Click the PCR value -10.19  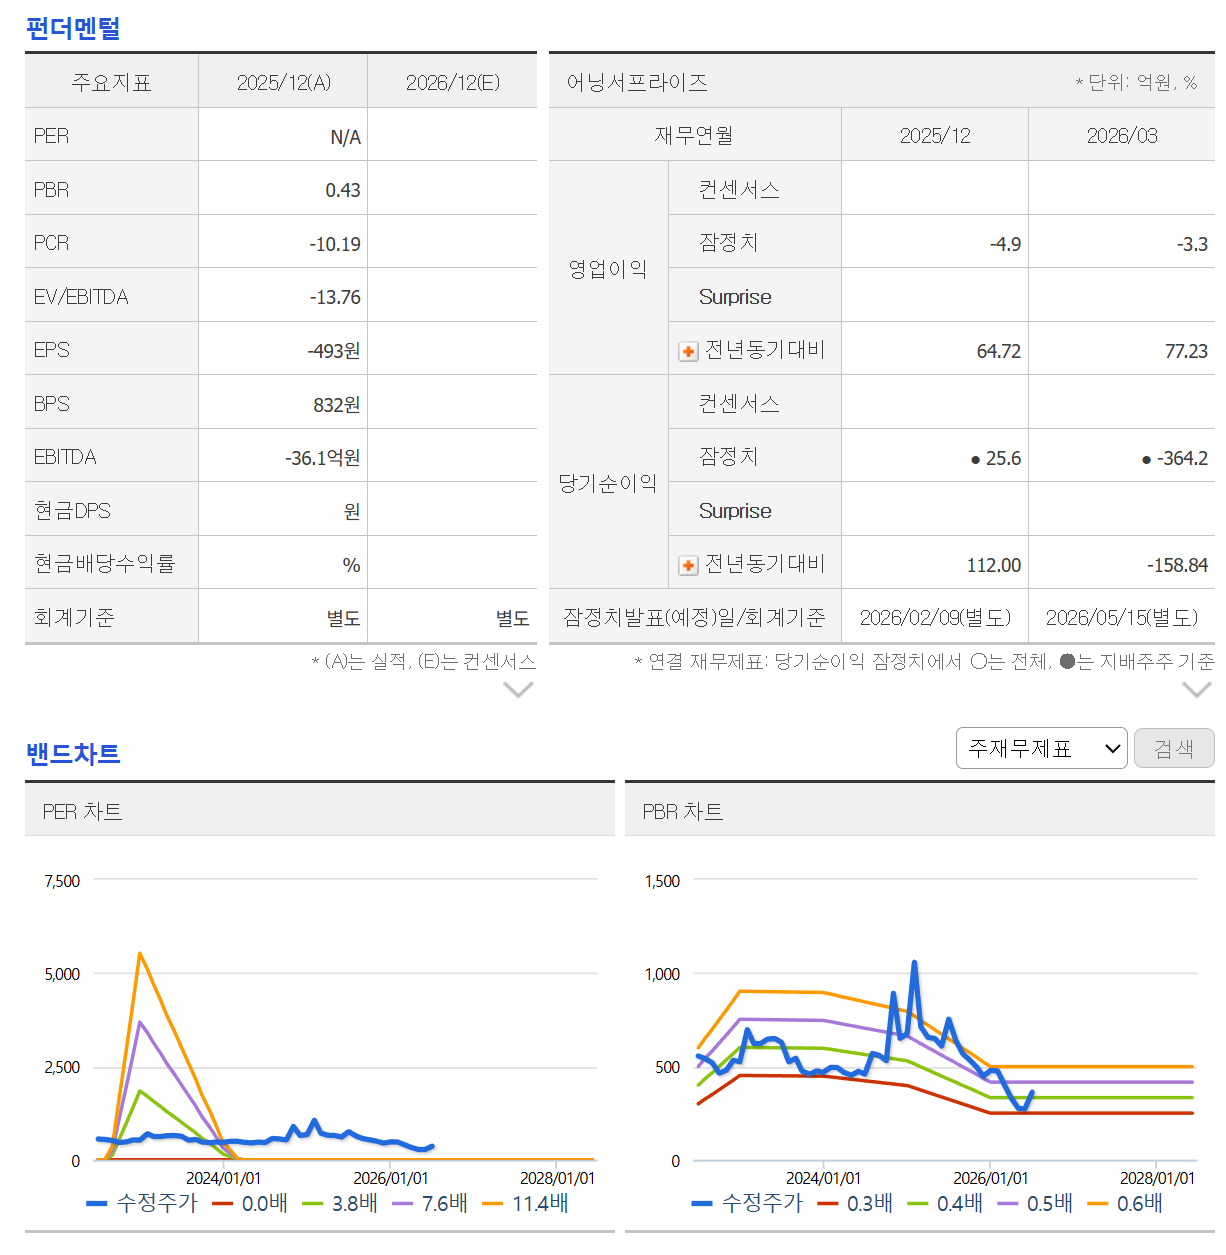335,244
